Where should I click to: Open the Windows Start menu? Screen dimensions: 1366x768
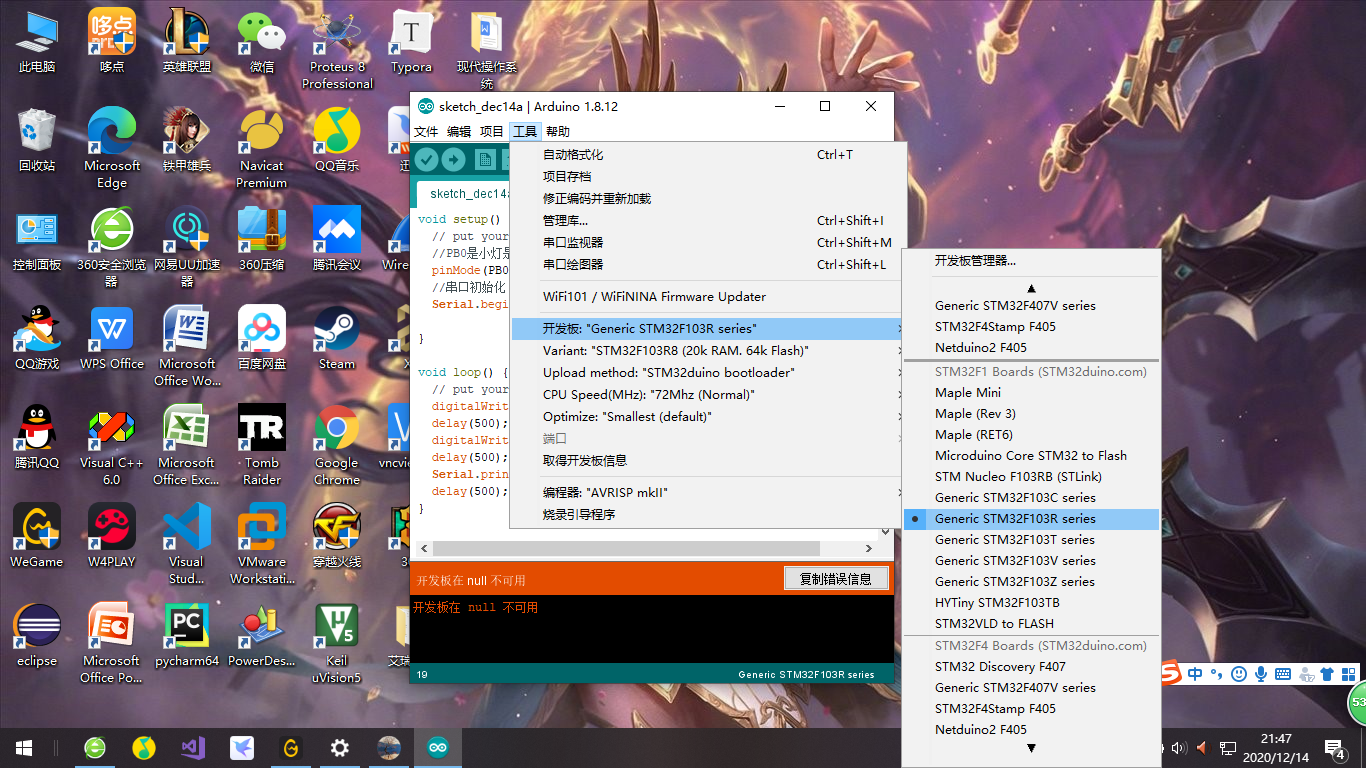(x=24, y=747)
